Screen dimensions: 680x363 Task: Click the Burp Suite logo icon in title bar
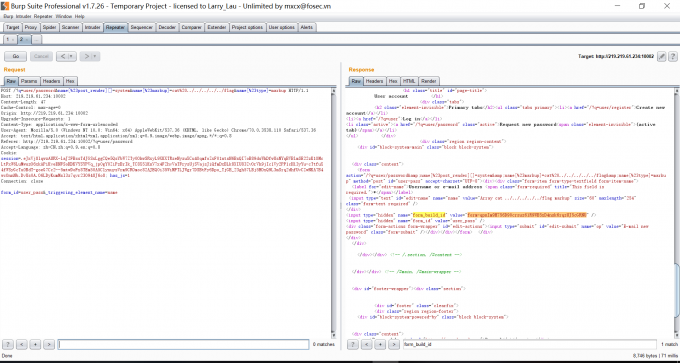pos(6,6)
